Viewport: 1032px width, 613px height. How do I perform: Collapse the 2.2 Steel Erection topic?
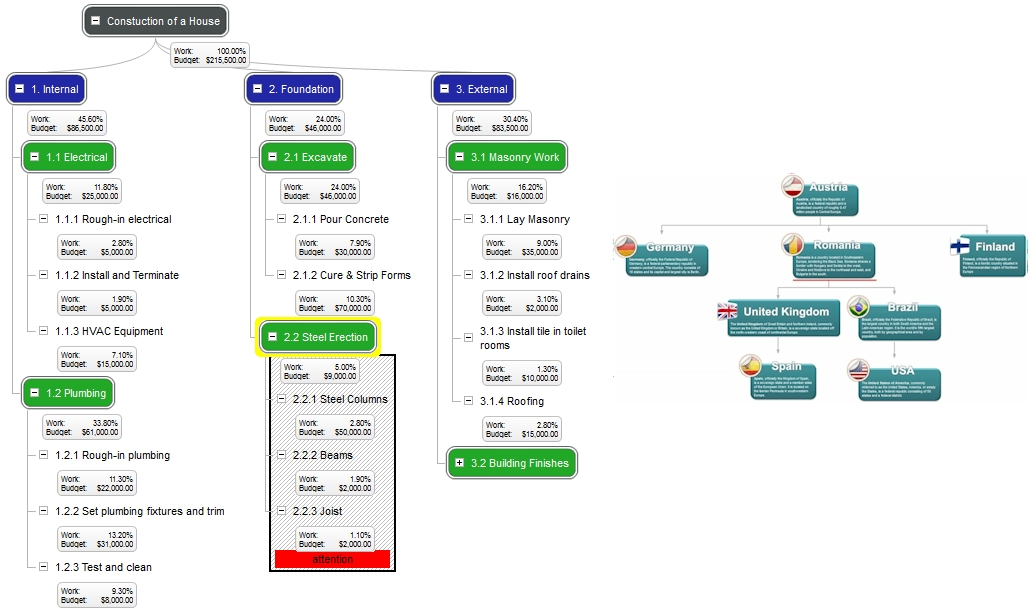[x=272, y=336]
